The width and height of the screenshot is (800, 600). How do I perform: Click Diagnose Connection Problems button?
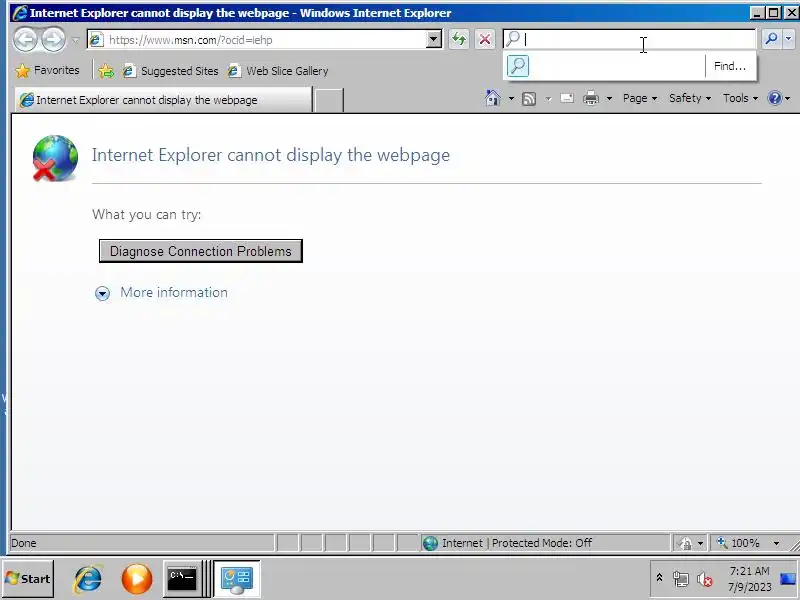pos(201,251)
